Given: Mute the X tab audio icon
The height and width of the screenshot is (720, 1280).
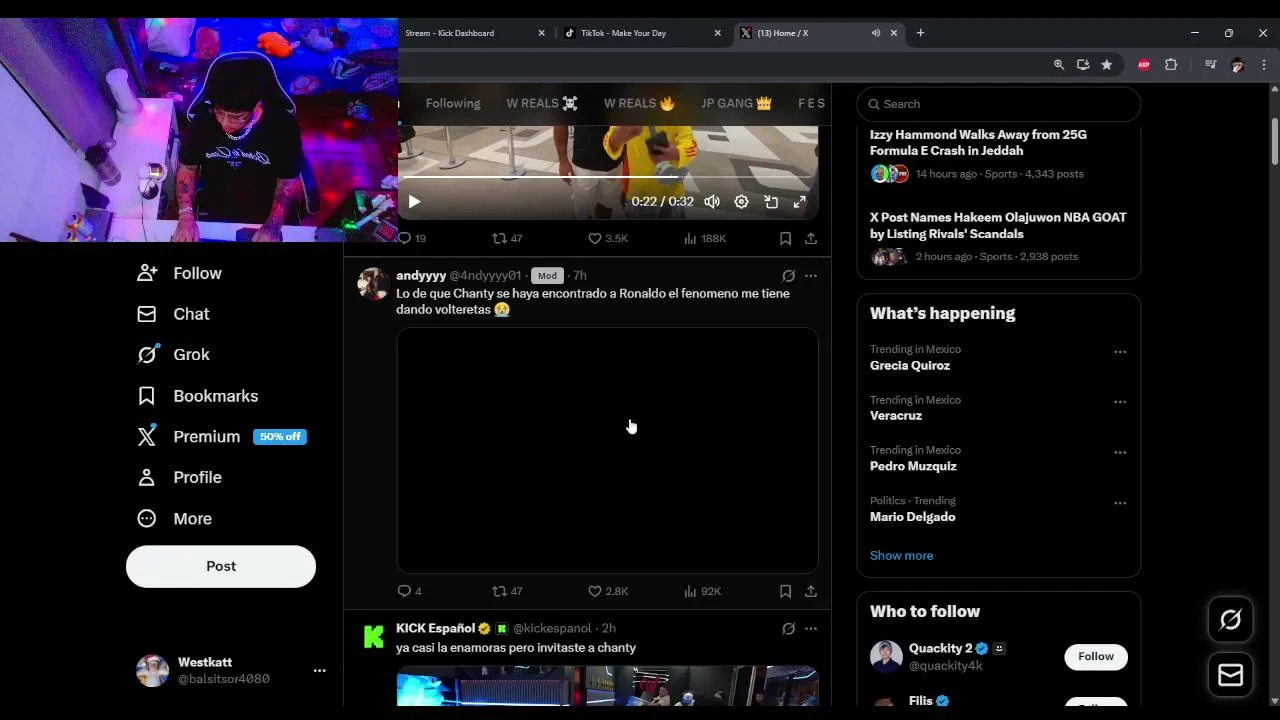Looking at the screenshot, I should (875, 33).
